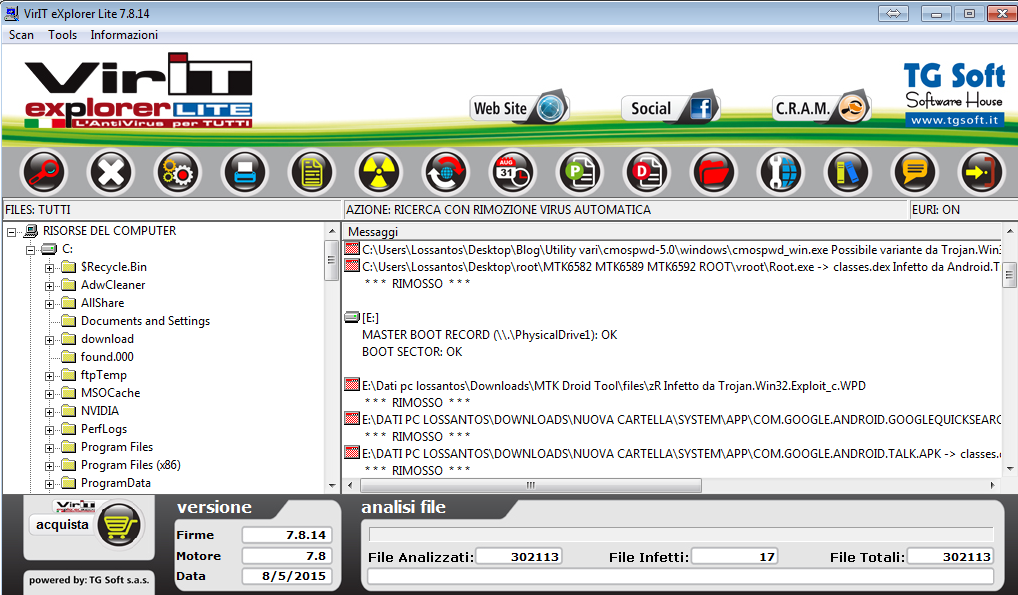Select the Root.exe infected message line
The image size is (1018, 595).
673,266
